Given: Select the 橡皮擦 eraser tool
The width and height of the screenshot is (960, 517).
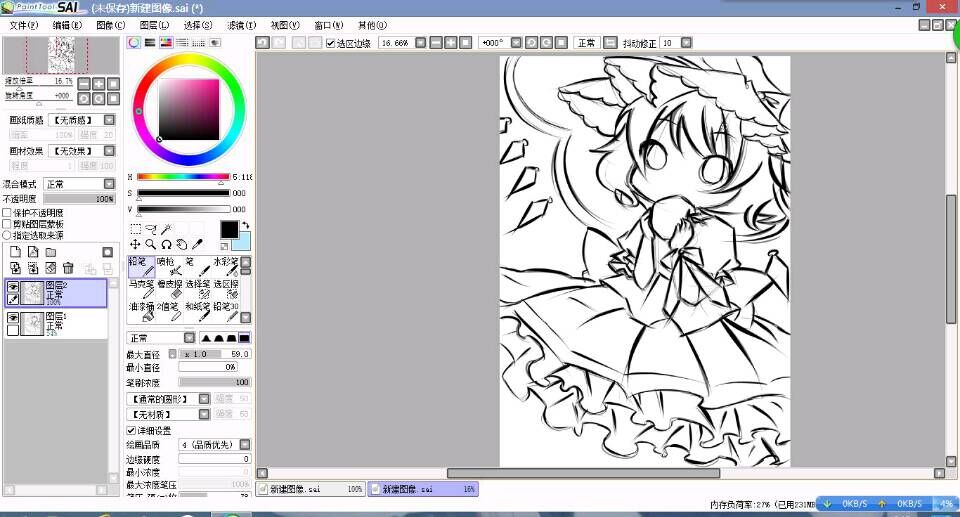Looking at the screenshot, I should click(x=170, y=289).
